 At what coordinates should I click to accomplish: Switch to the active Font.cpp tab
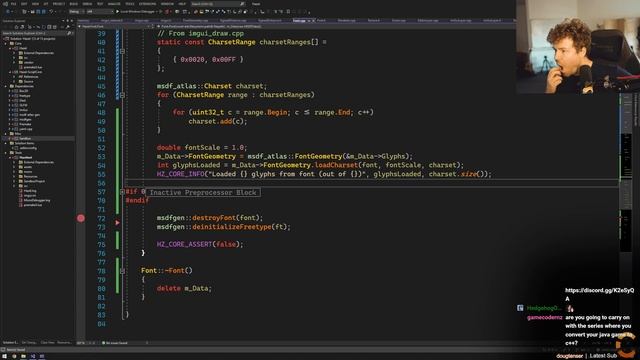(299, 20)
